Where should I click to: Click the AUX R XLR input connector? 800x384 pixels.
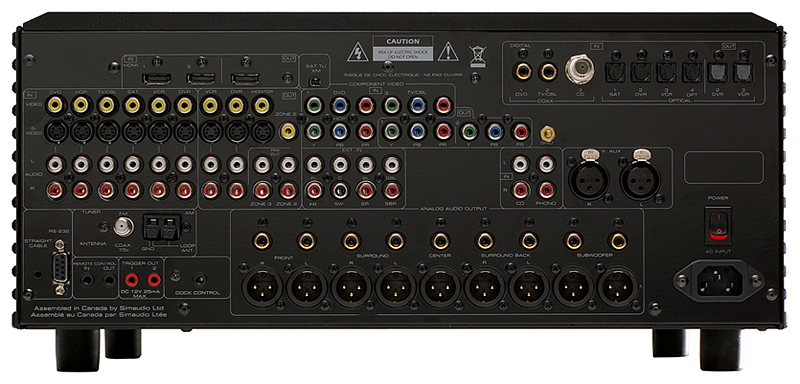(x=589, y=180)
